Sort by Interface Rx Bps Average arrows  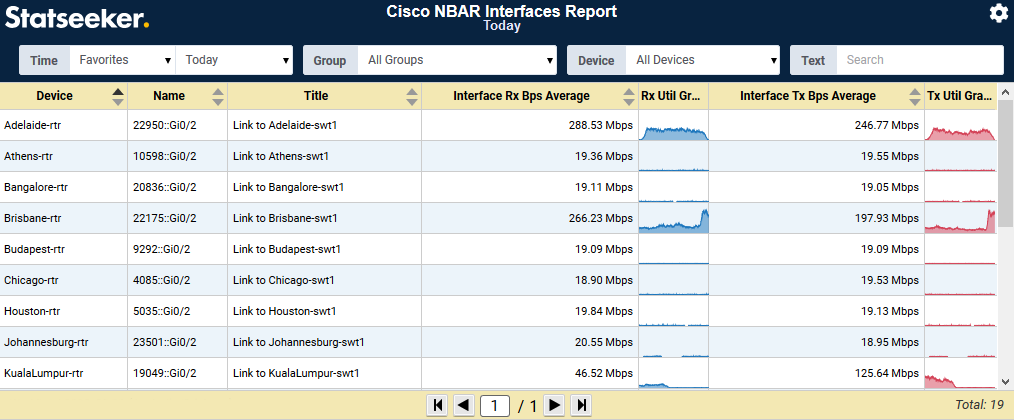click(x=628, y=97)
